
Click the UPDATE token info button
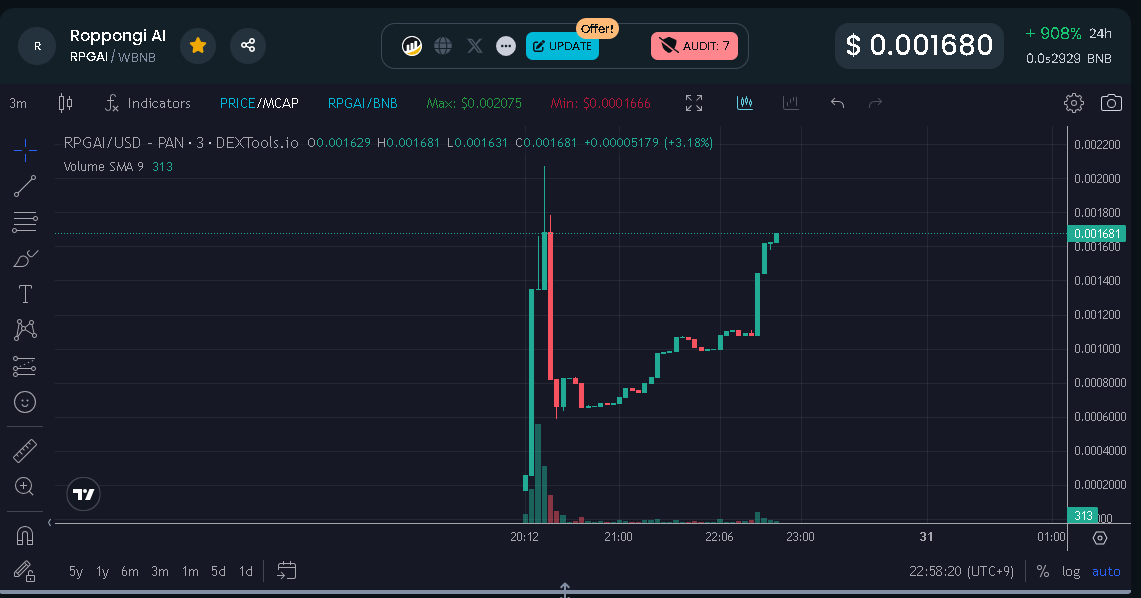(x=562, y=46)
